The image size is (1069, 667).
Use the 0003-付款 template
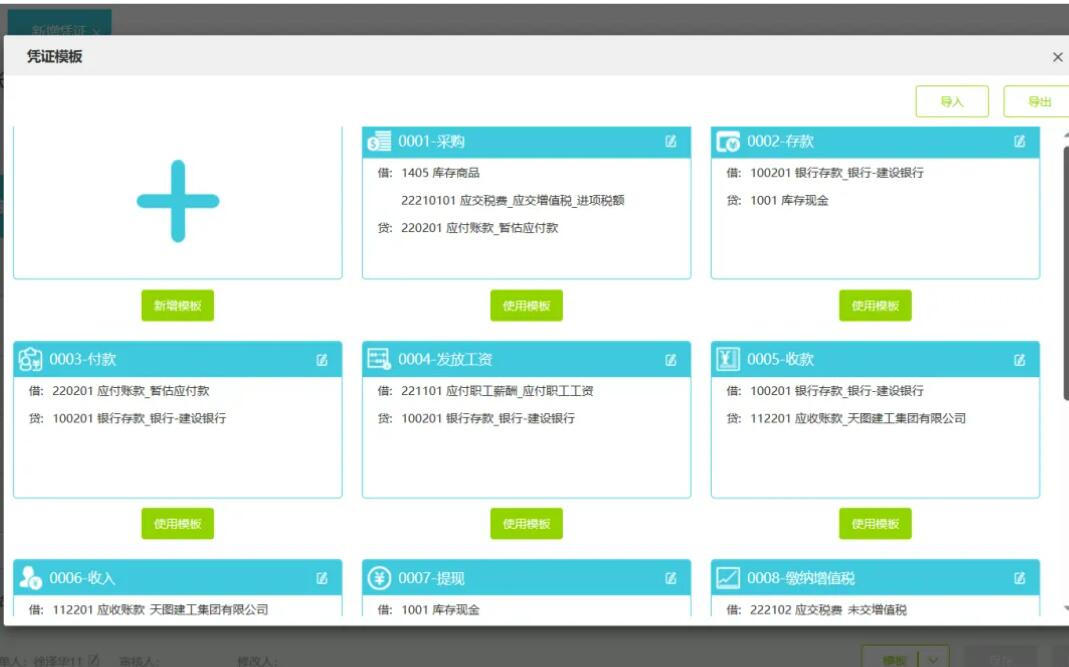pyautogui.click(x=177, y=524)
